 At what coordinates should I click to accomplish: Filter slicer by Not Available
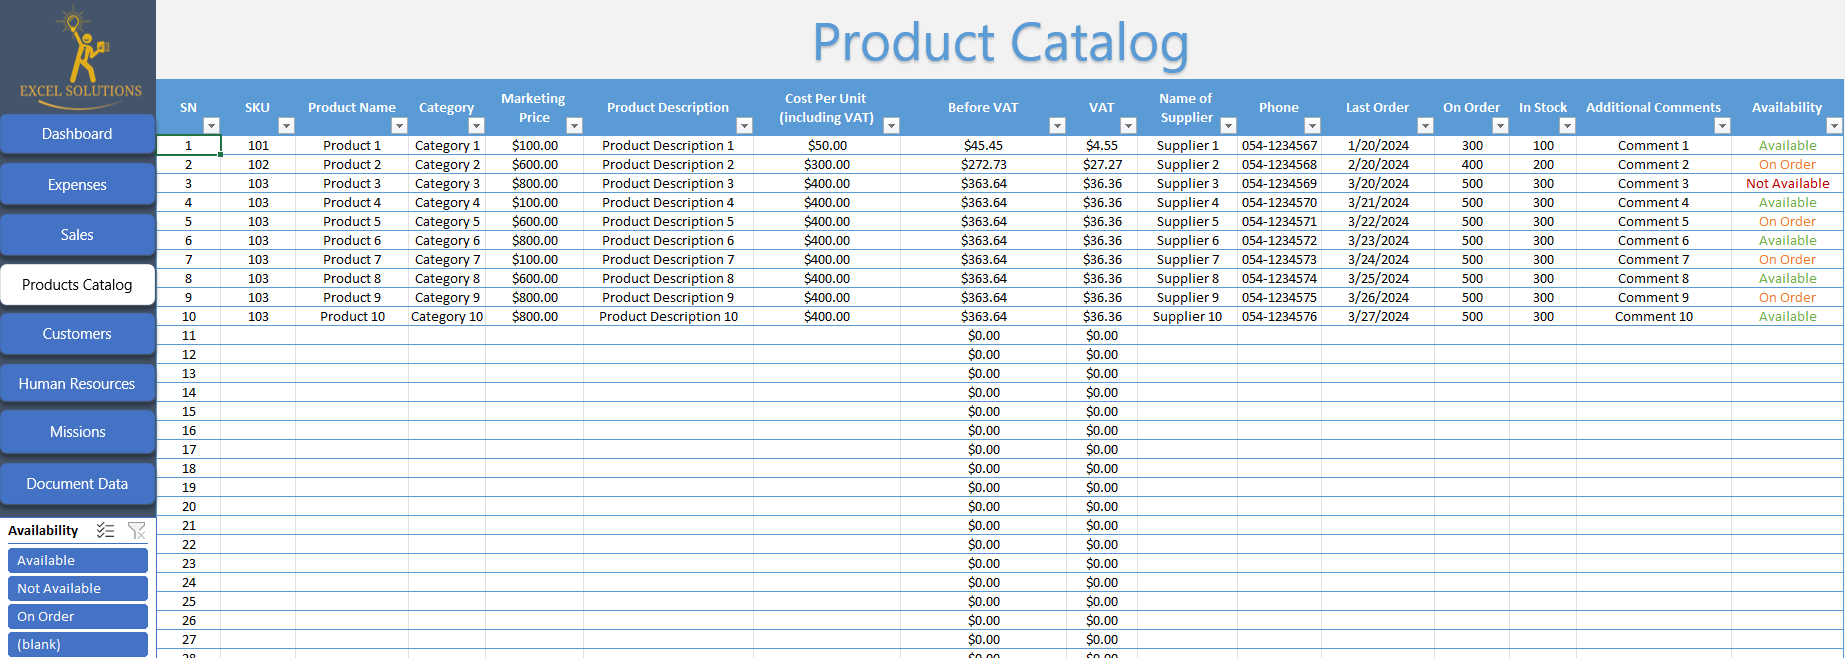(x=78, y=589)
